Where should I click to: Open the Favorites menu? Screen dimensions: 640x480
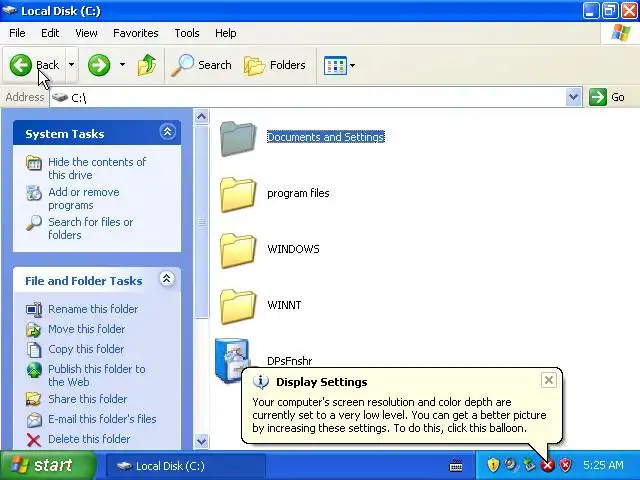tap(136, 33)
